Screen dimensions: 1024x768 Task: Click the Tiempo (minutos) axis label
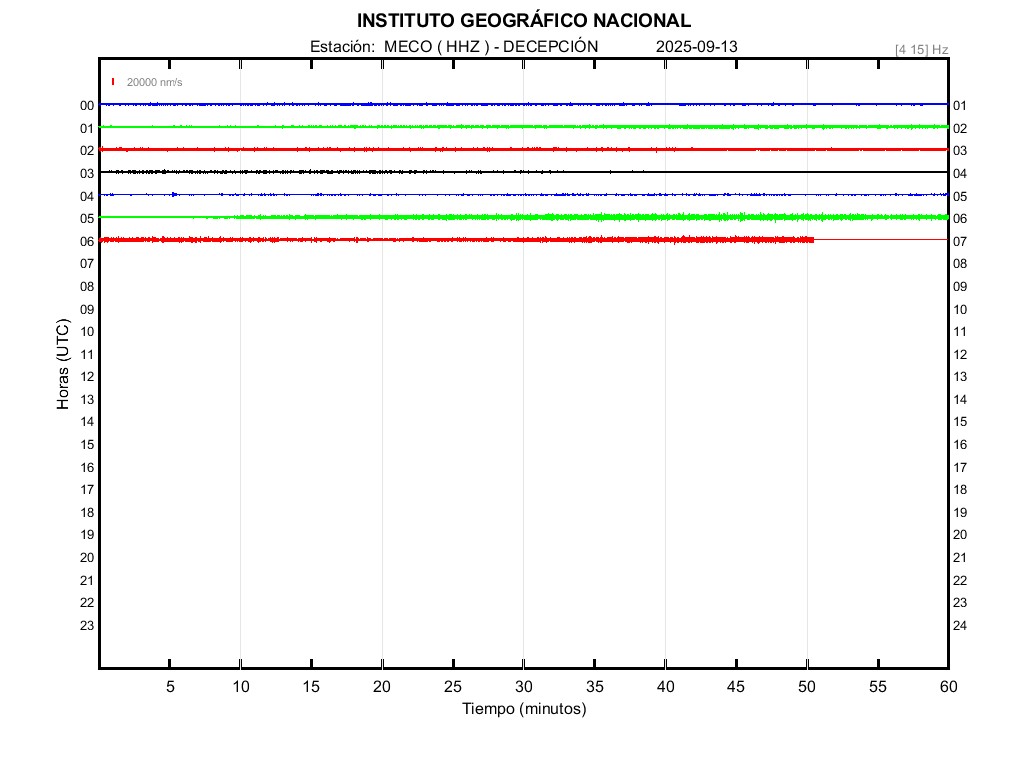524,709
